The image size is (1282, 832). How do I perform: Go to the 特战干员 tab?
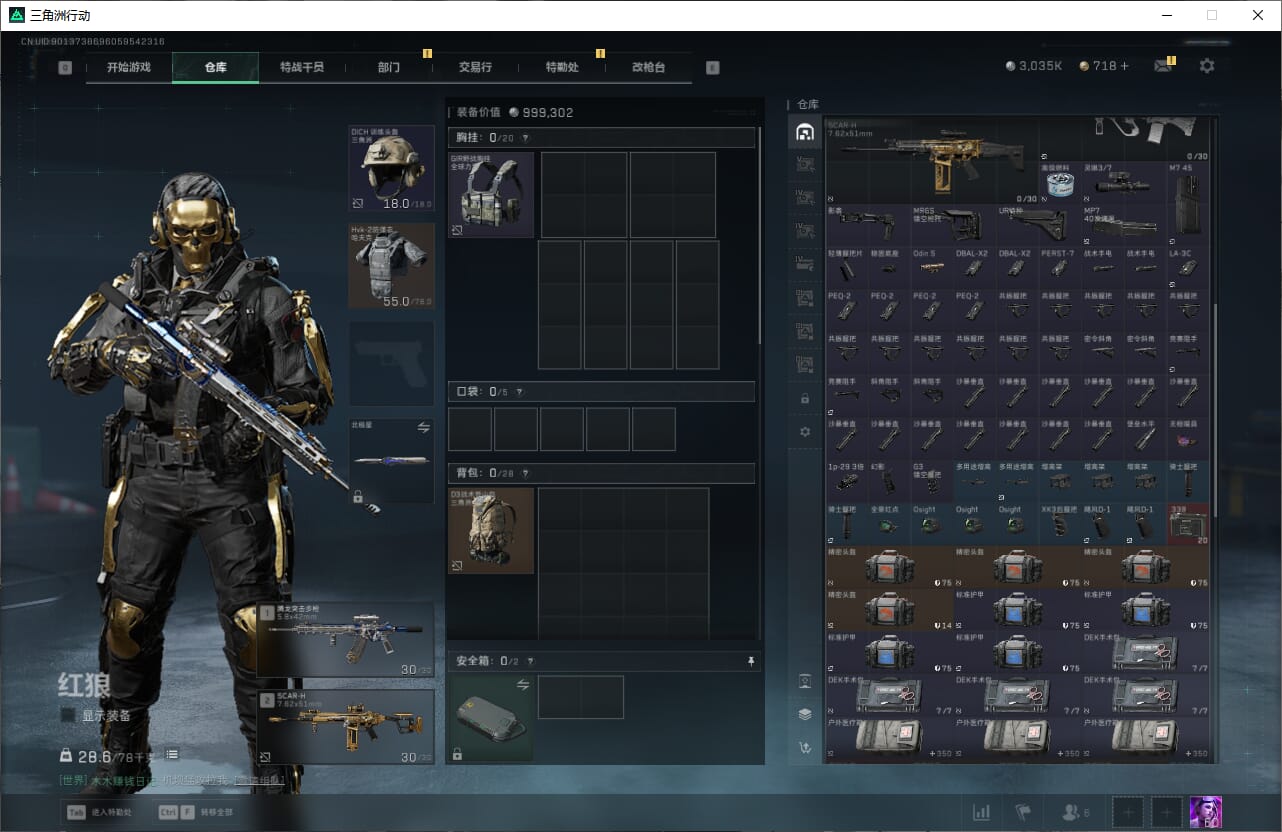point(301,67)
